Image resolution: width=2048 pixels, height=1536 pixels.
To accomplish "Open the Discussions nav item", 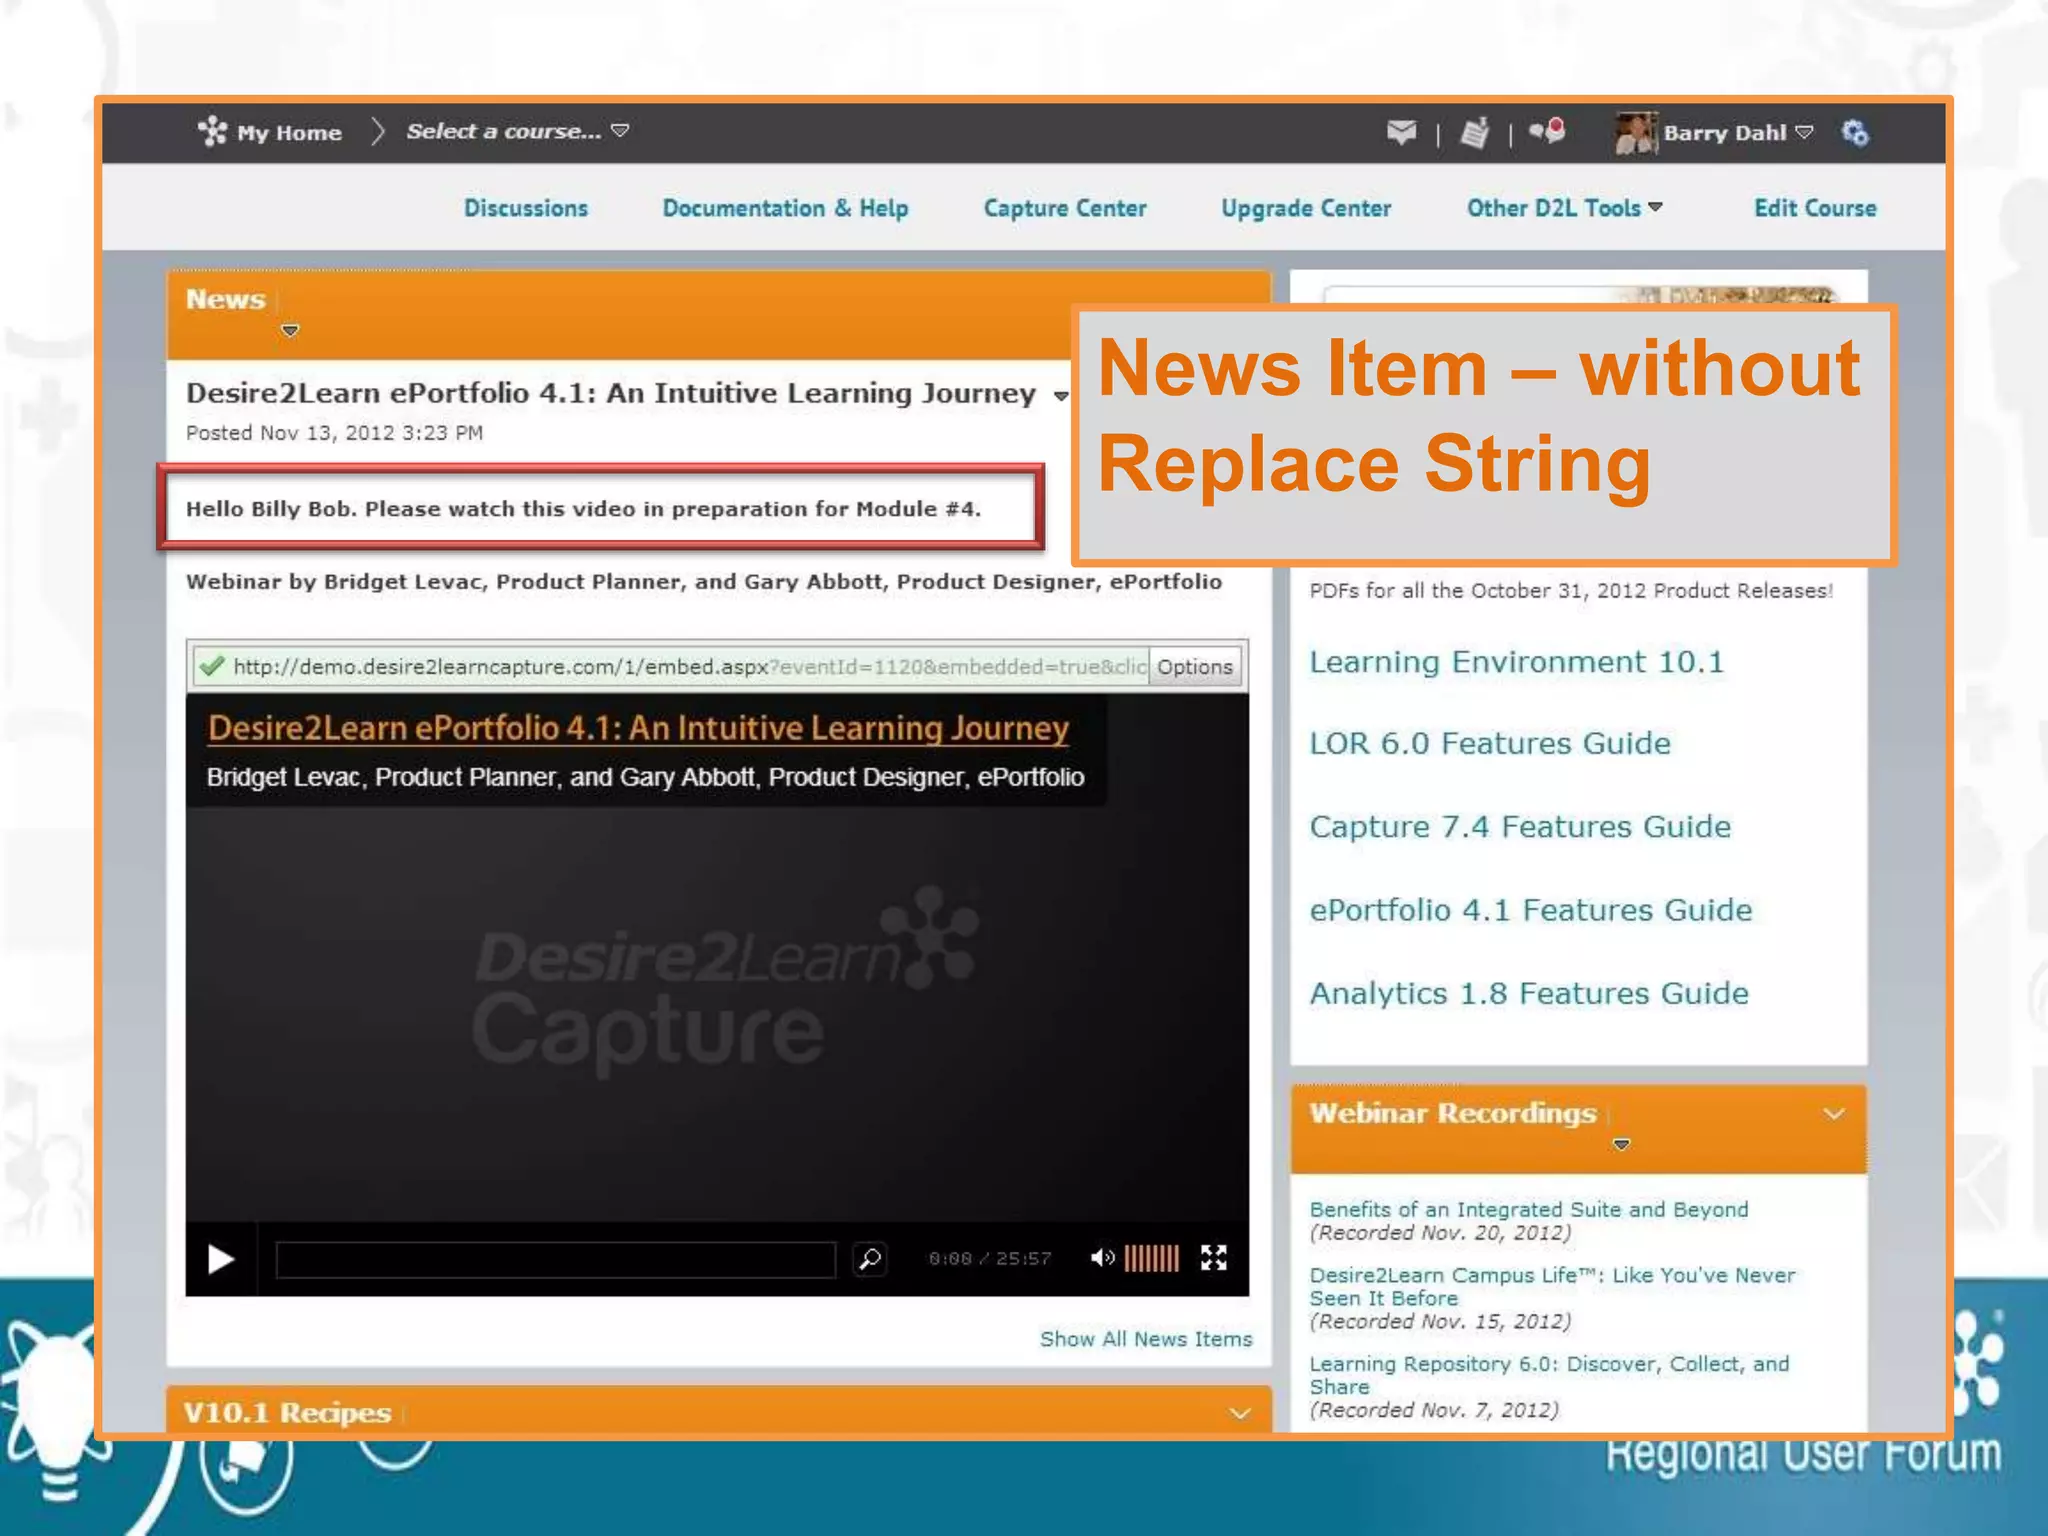I will [526, 208].
